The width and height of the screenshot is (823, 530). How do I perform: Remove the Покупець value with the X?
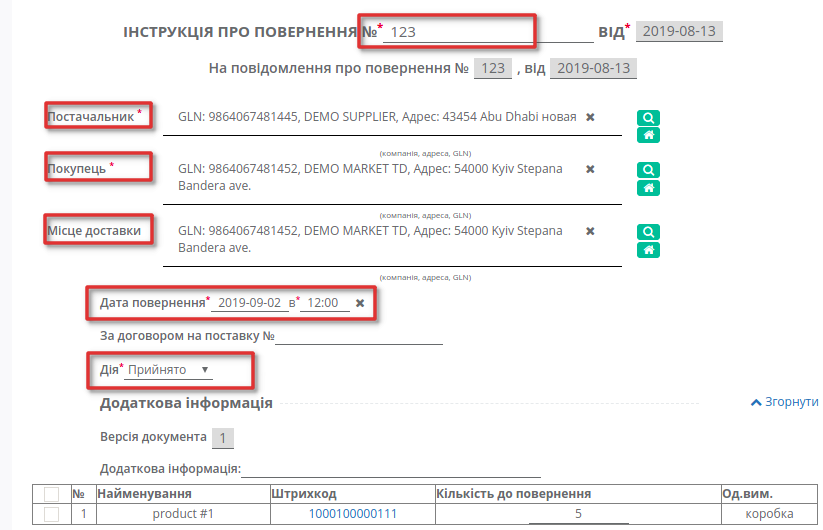(590, 169)
